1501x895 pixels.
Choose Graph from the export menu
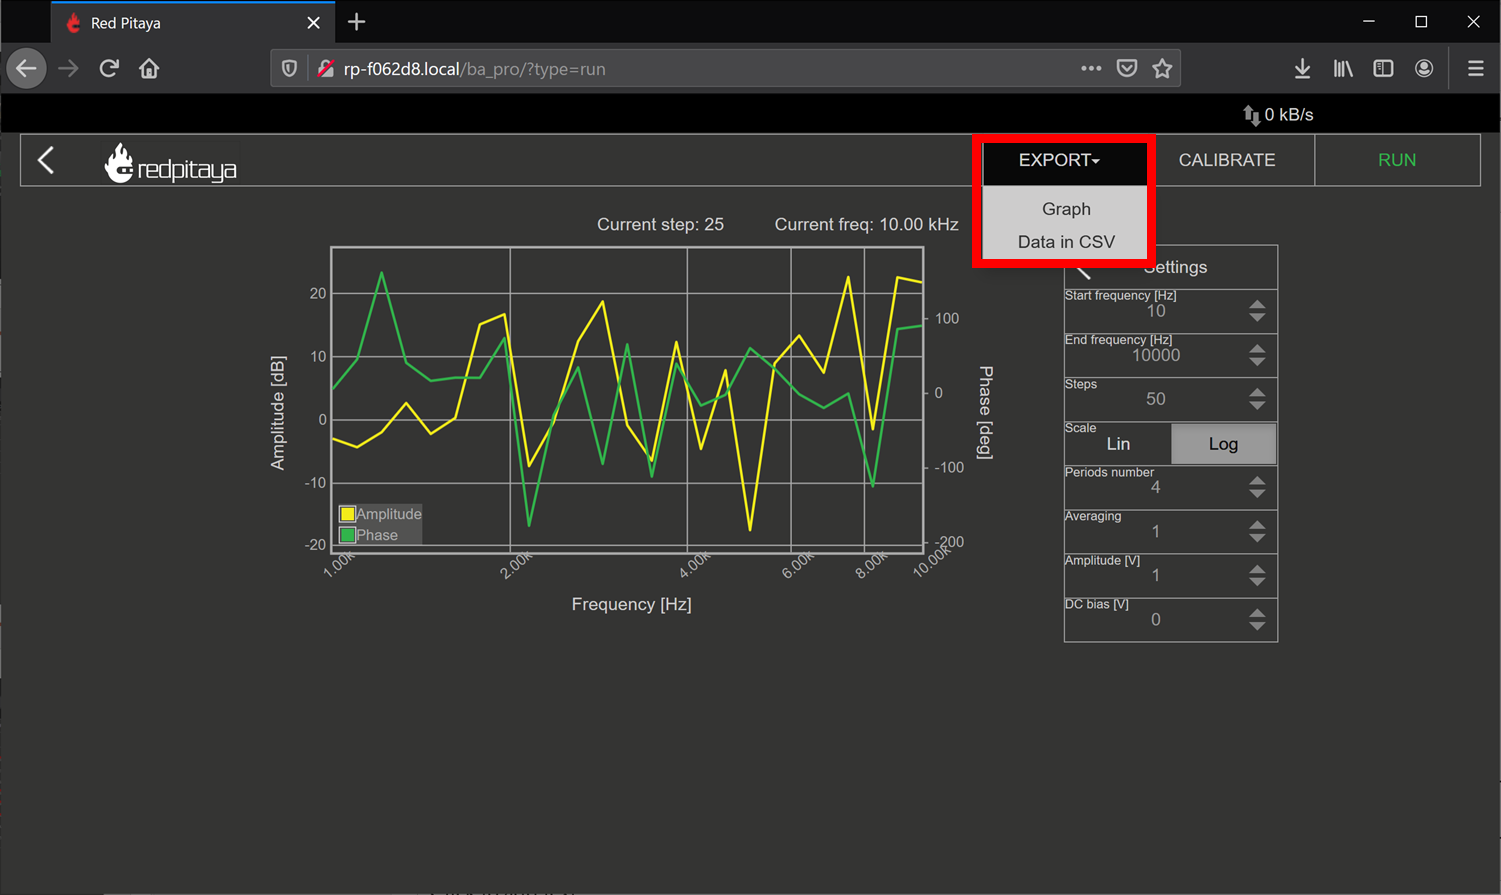[x=1066, y=209]
